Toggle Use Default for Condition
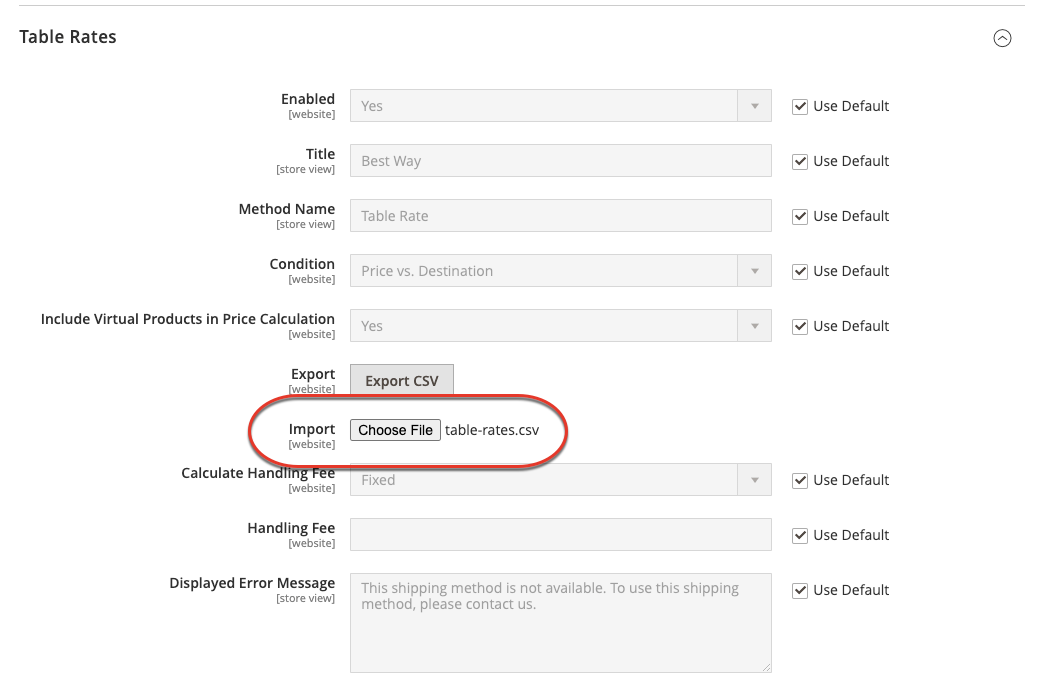 tap(799, 272)
